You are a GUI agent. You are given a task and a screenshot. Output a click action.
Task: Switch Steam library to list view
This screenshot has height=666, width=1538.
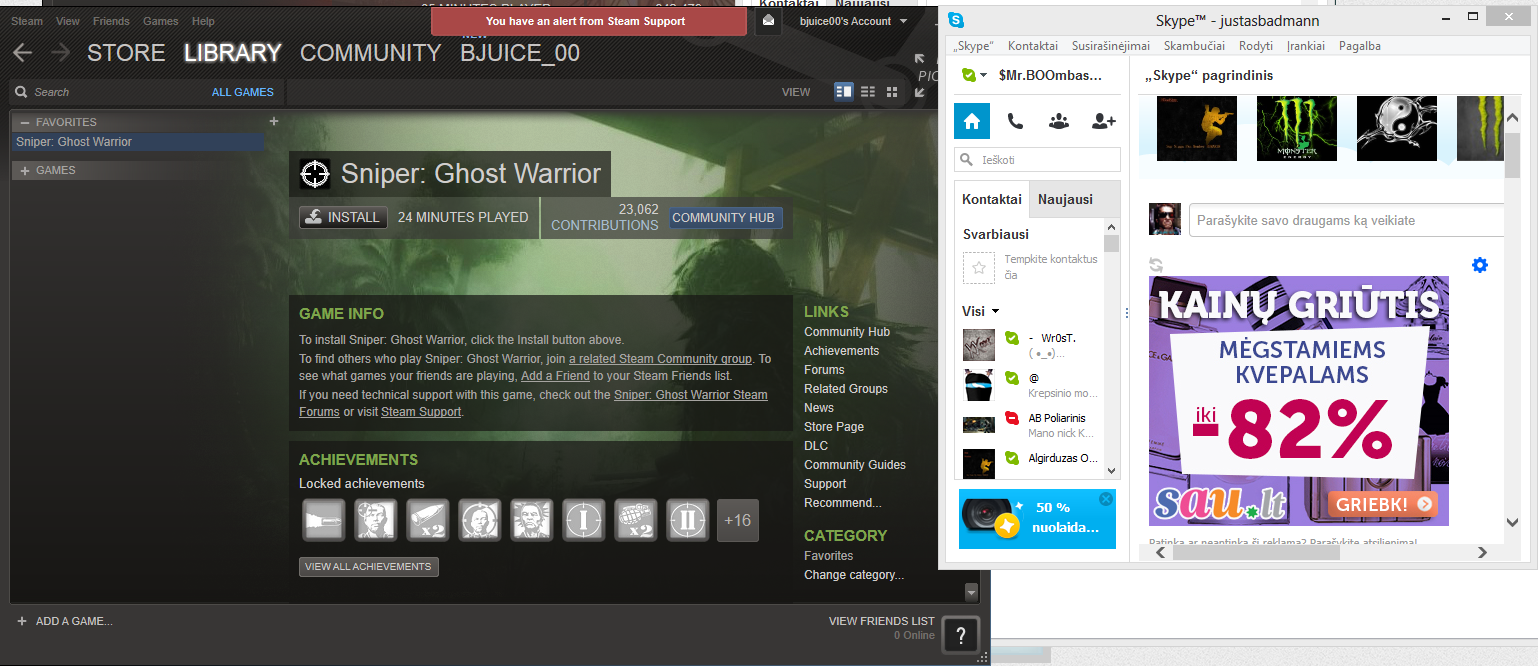coord(868,92)
